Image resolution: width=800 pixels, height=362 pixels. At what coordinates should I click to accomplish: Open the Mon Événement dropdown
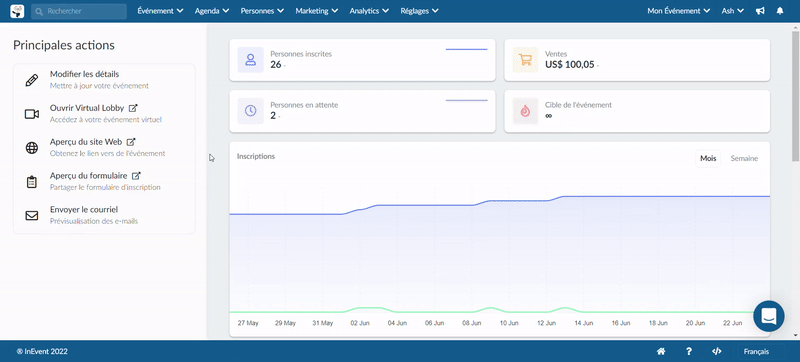coord(679,11)
